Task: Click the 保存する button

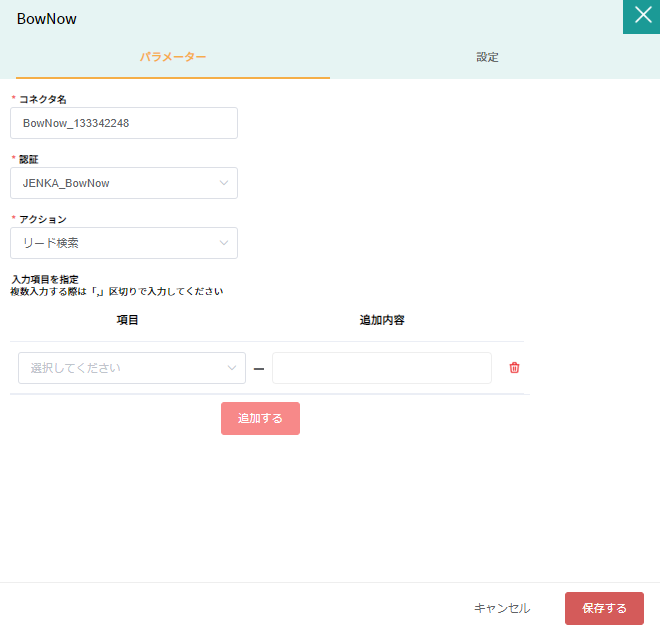Action: tap(604, 608)
